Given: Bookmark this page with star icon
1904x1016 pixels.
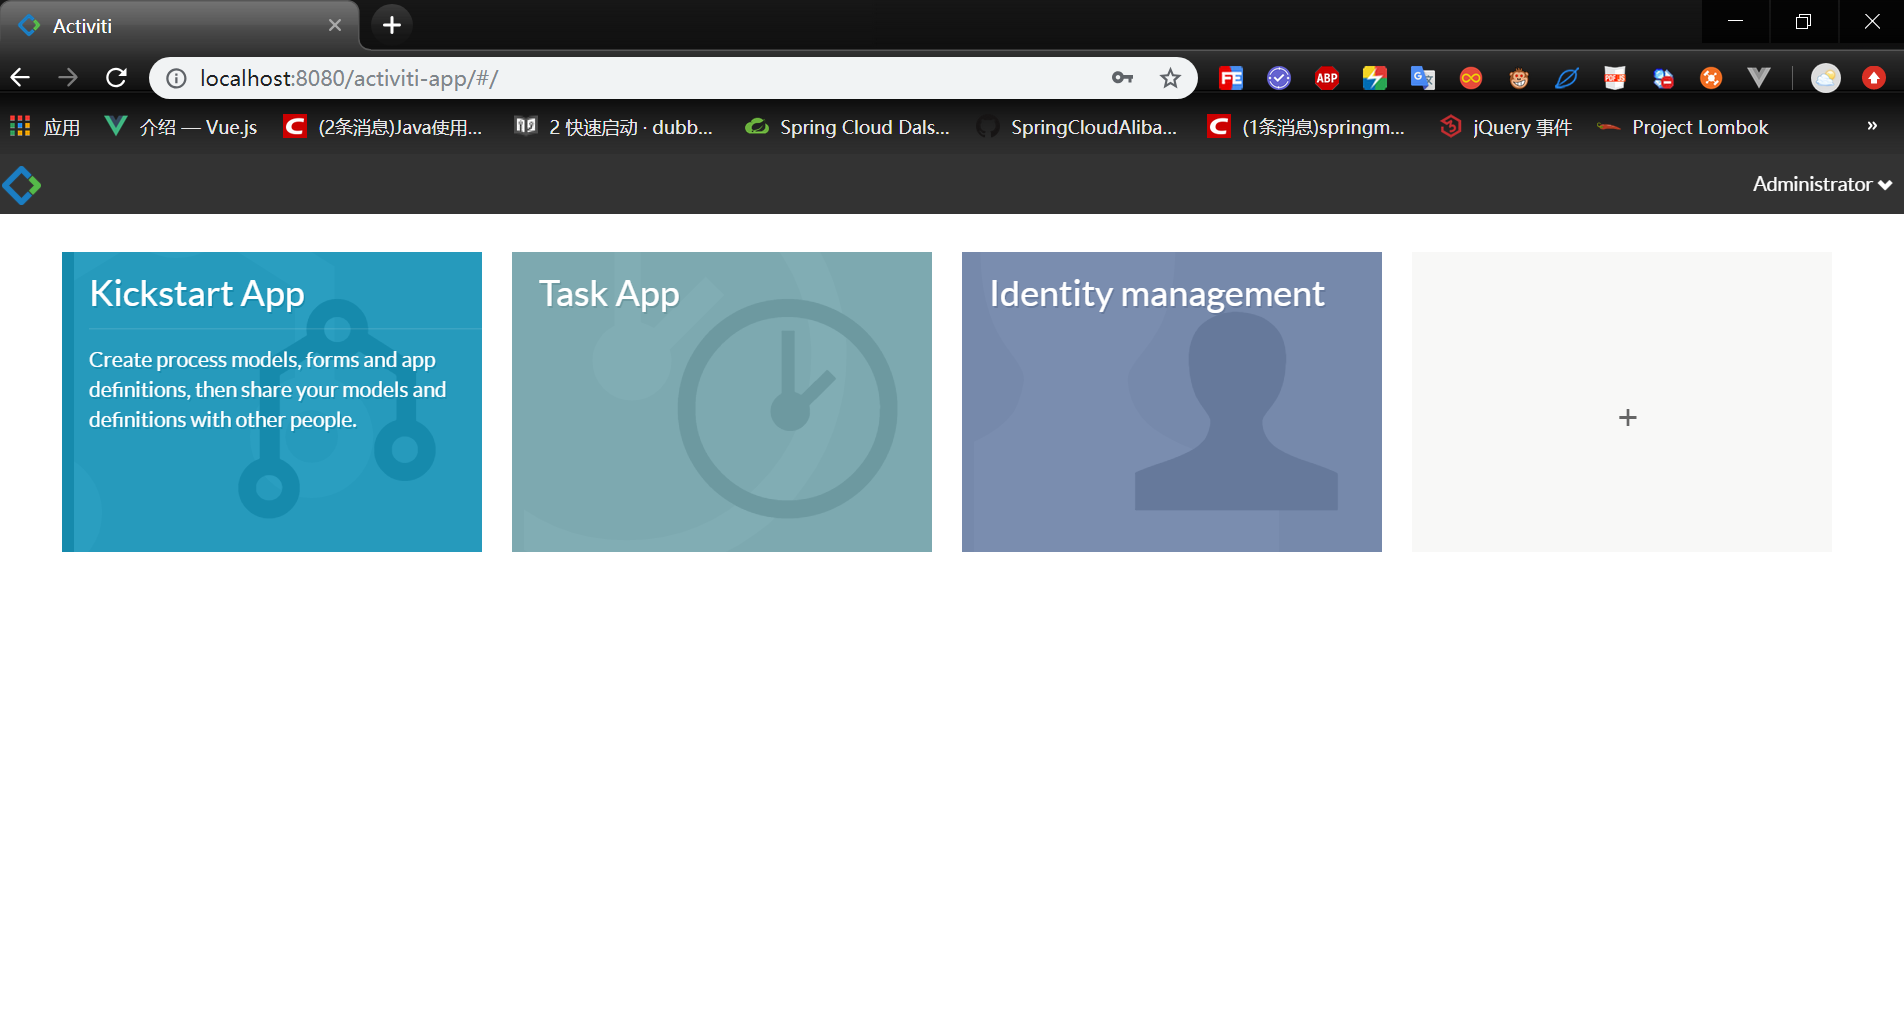Looking at the screenshot, I should (x=1170, y=78).
